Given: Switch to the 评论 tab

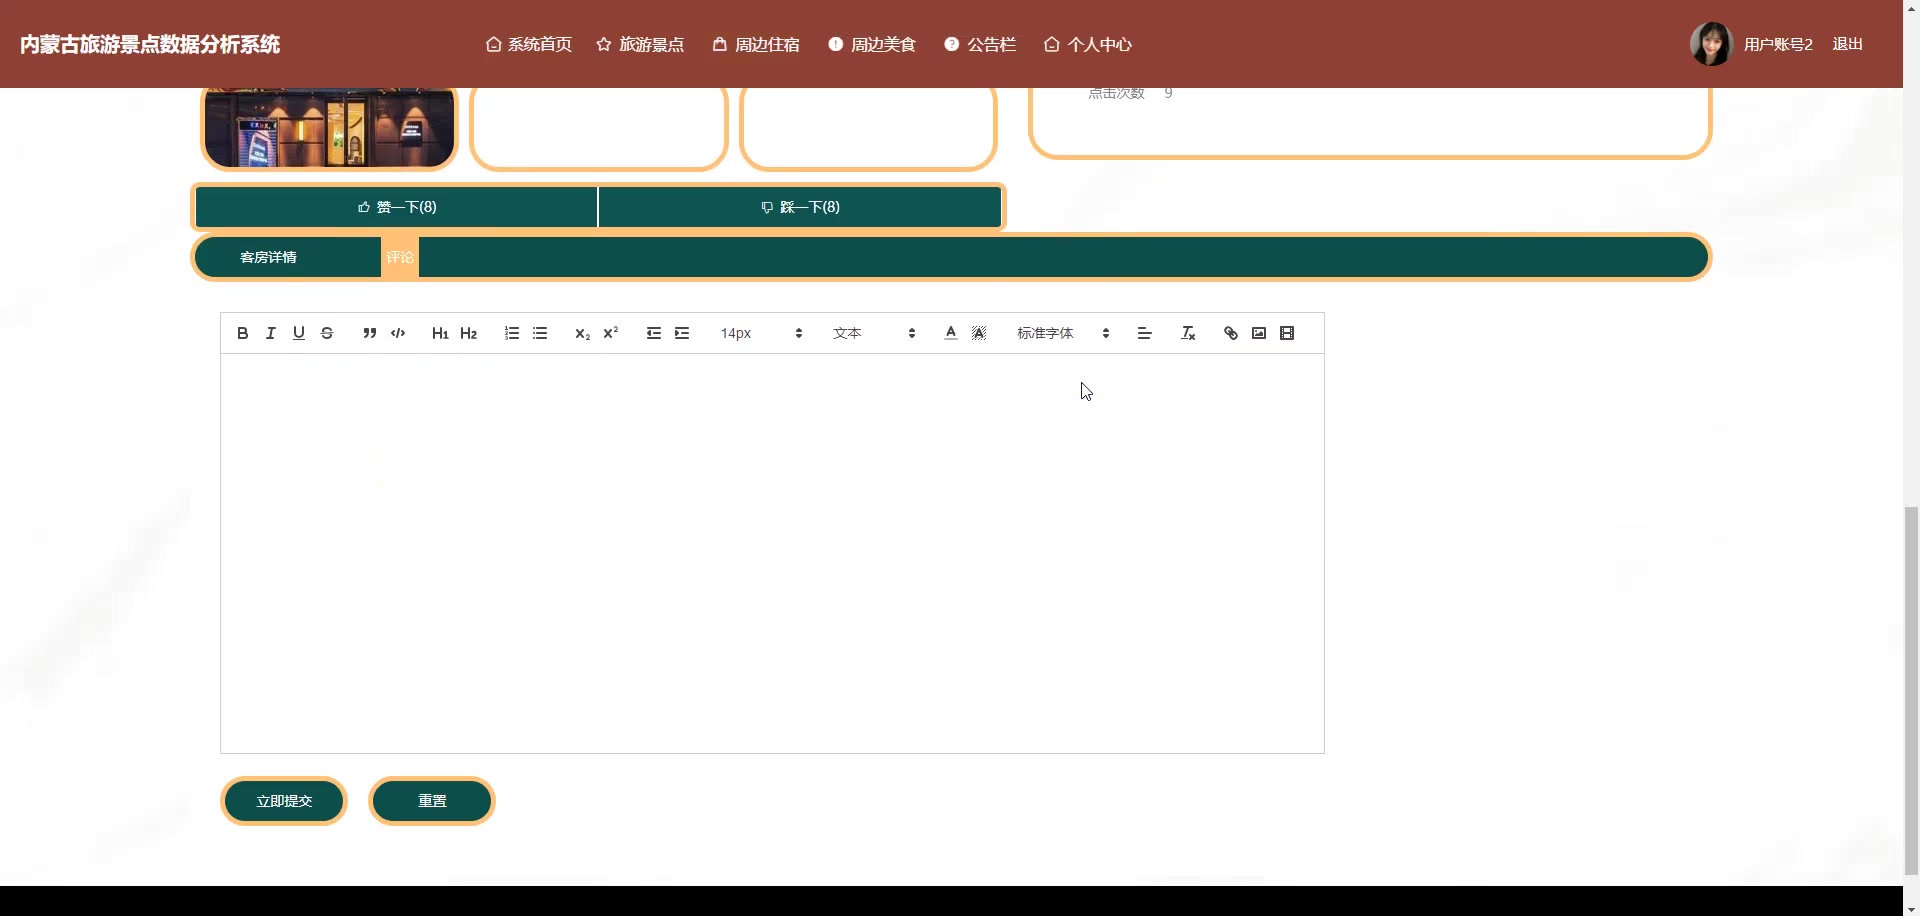Looking at the screenshot, I should pyautogui.click(x=400, y=257).
